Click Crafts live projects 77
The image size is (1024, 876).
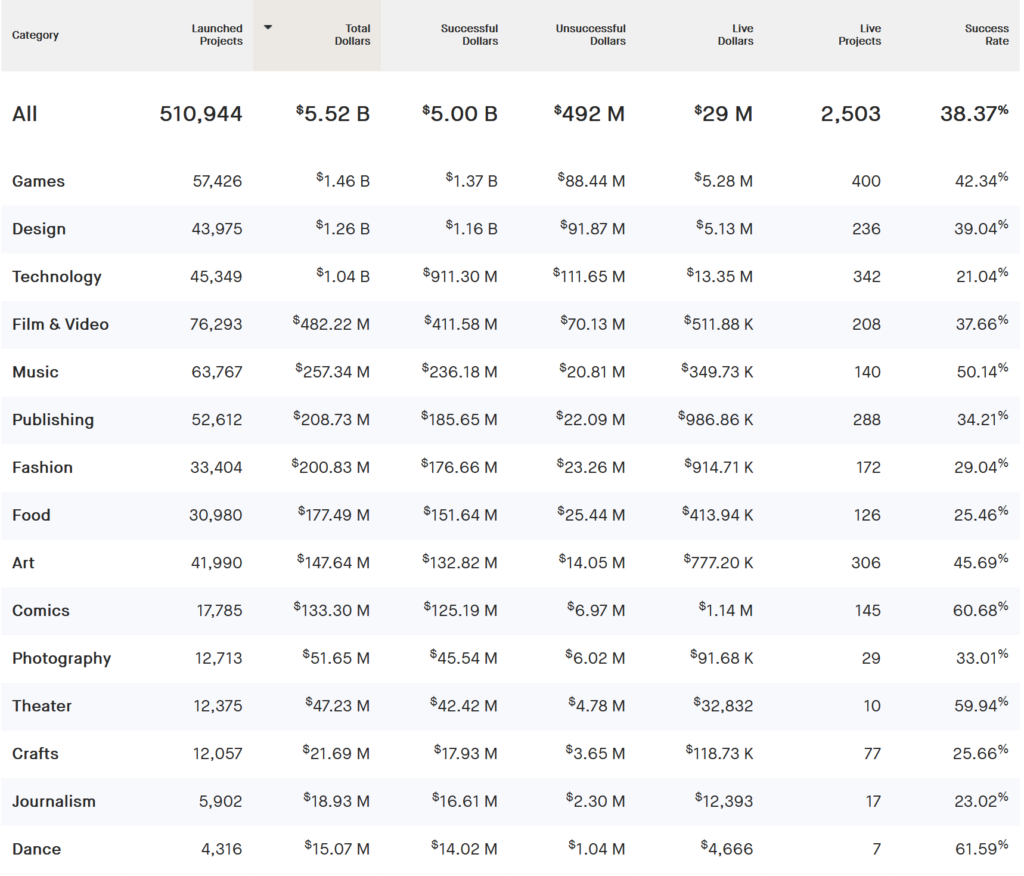pos(872,754)
